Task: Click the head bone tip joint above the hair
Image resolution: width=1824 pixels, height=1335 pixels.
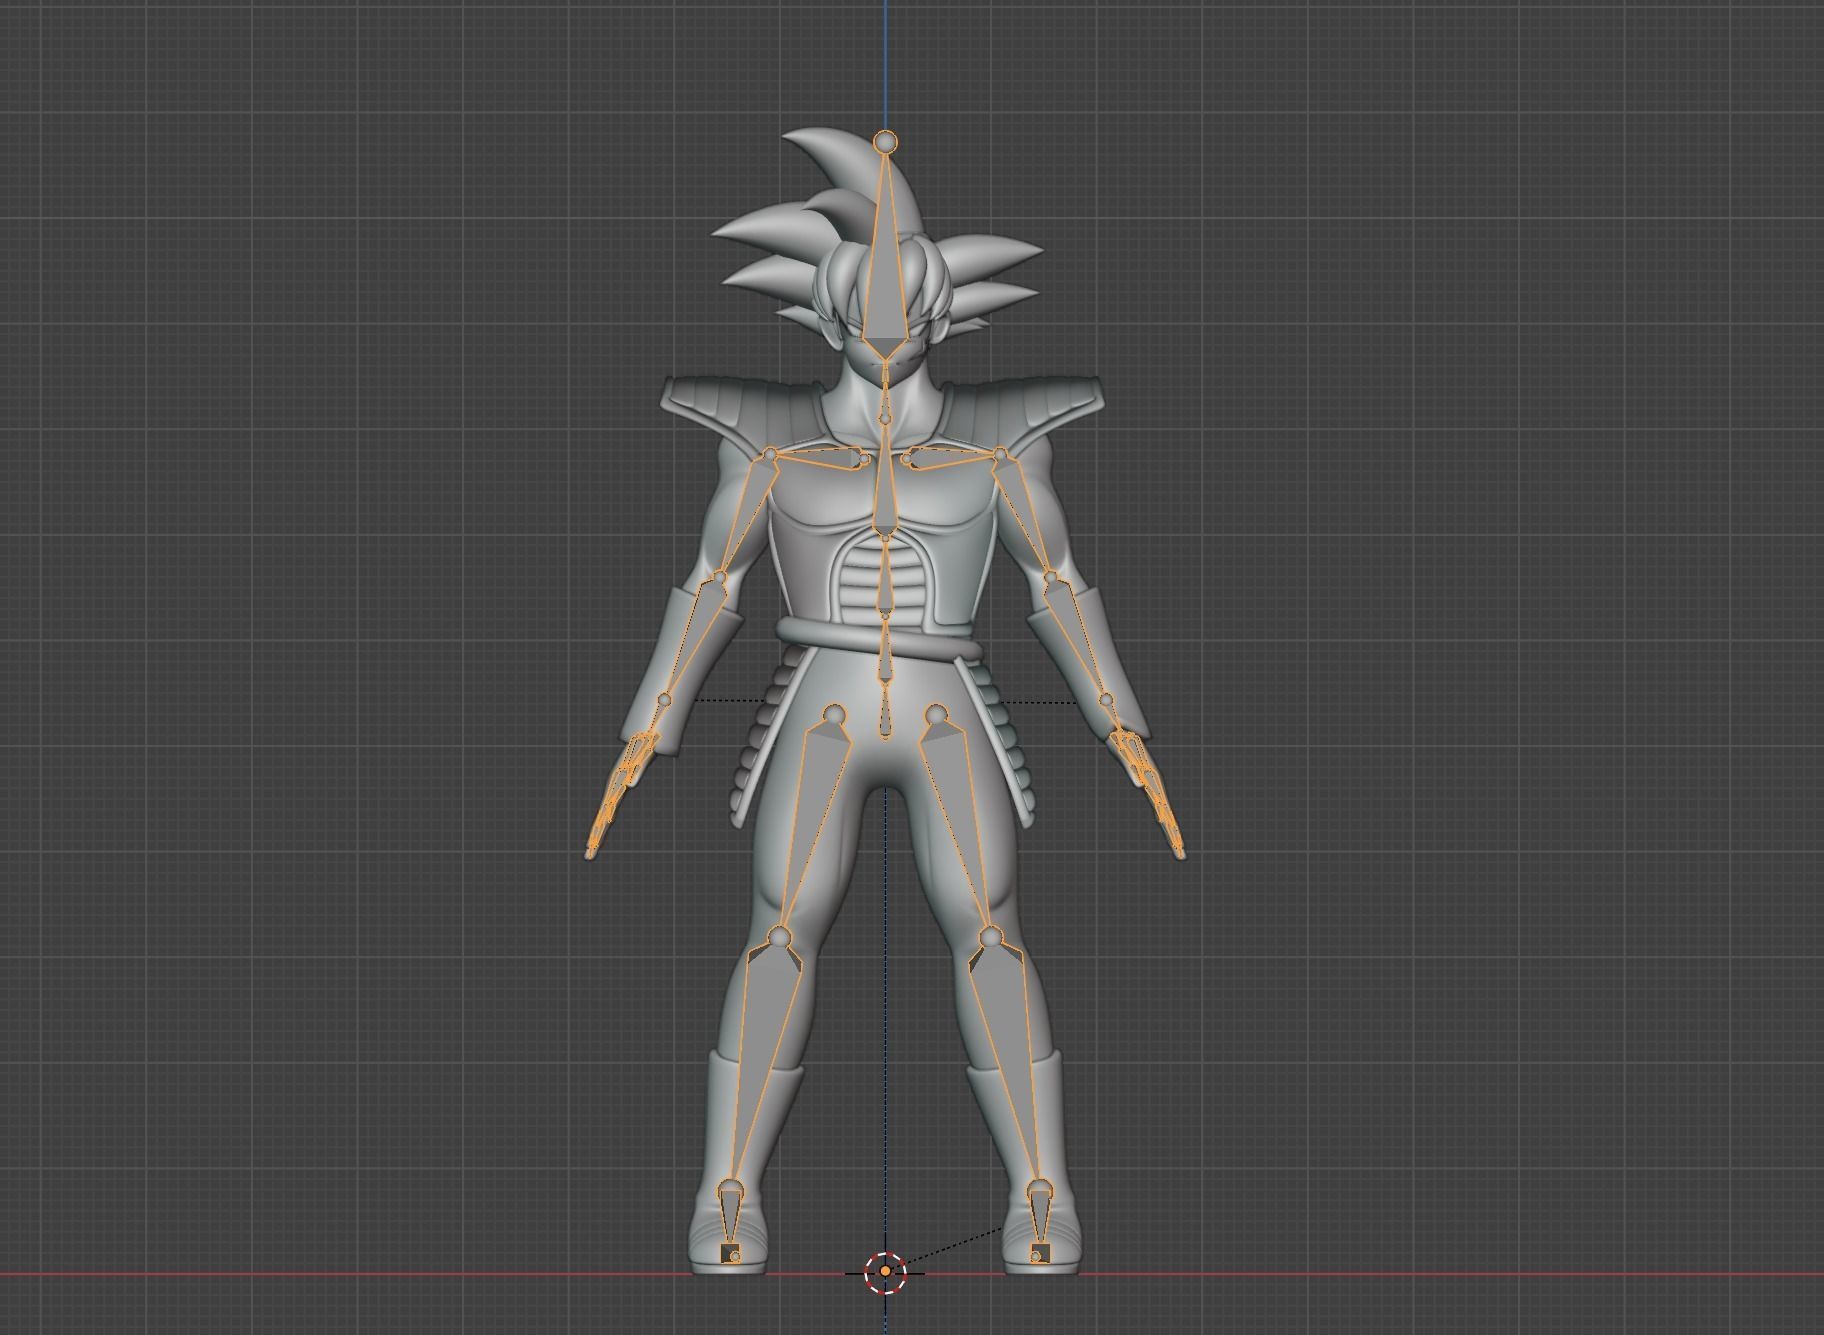Action: (x=885, y=142)
